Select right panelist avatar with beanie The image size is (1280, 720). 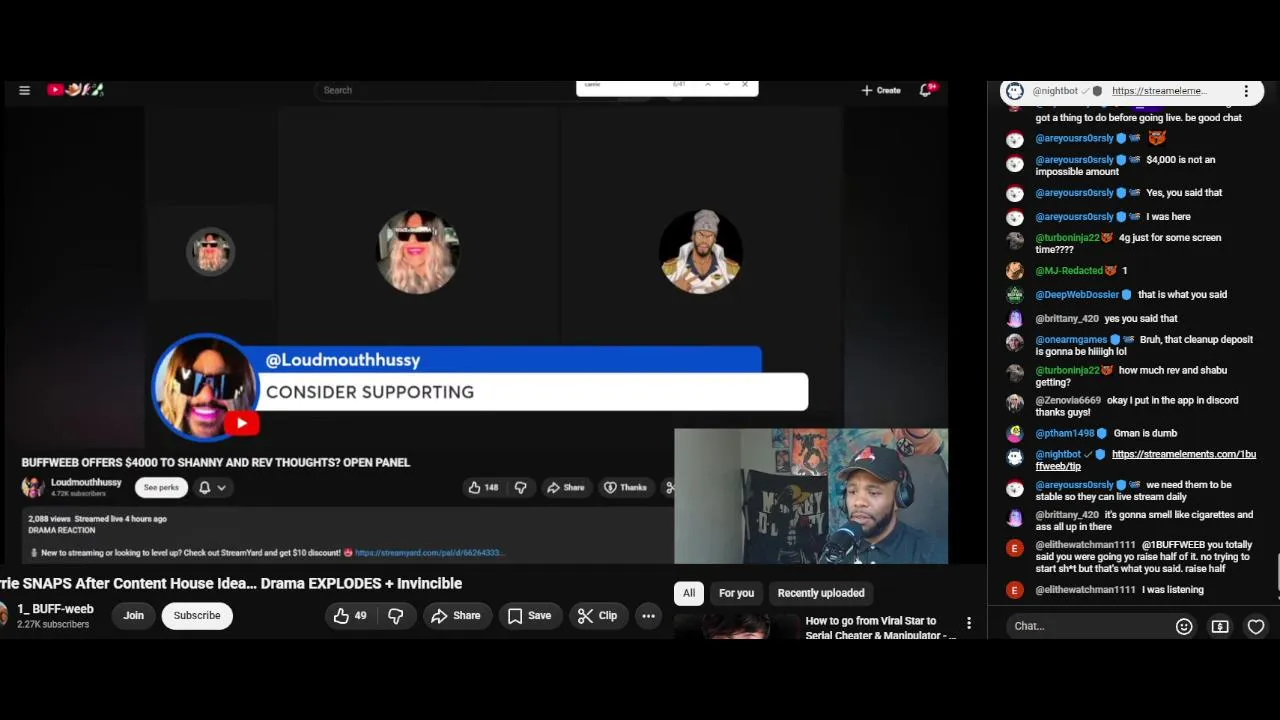tap(701, 252)
